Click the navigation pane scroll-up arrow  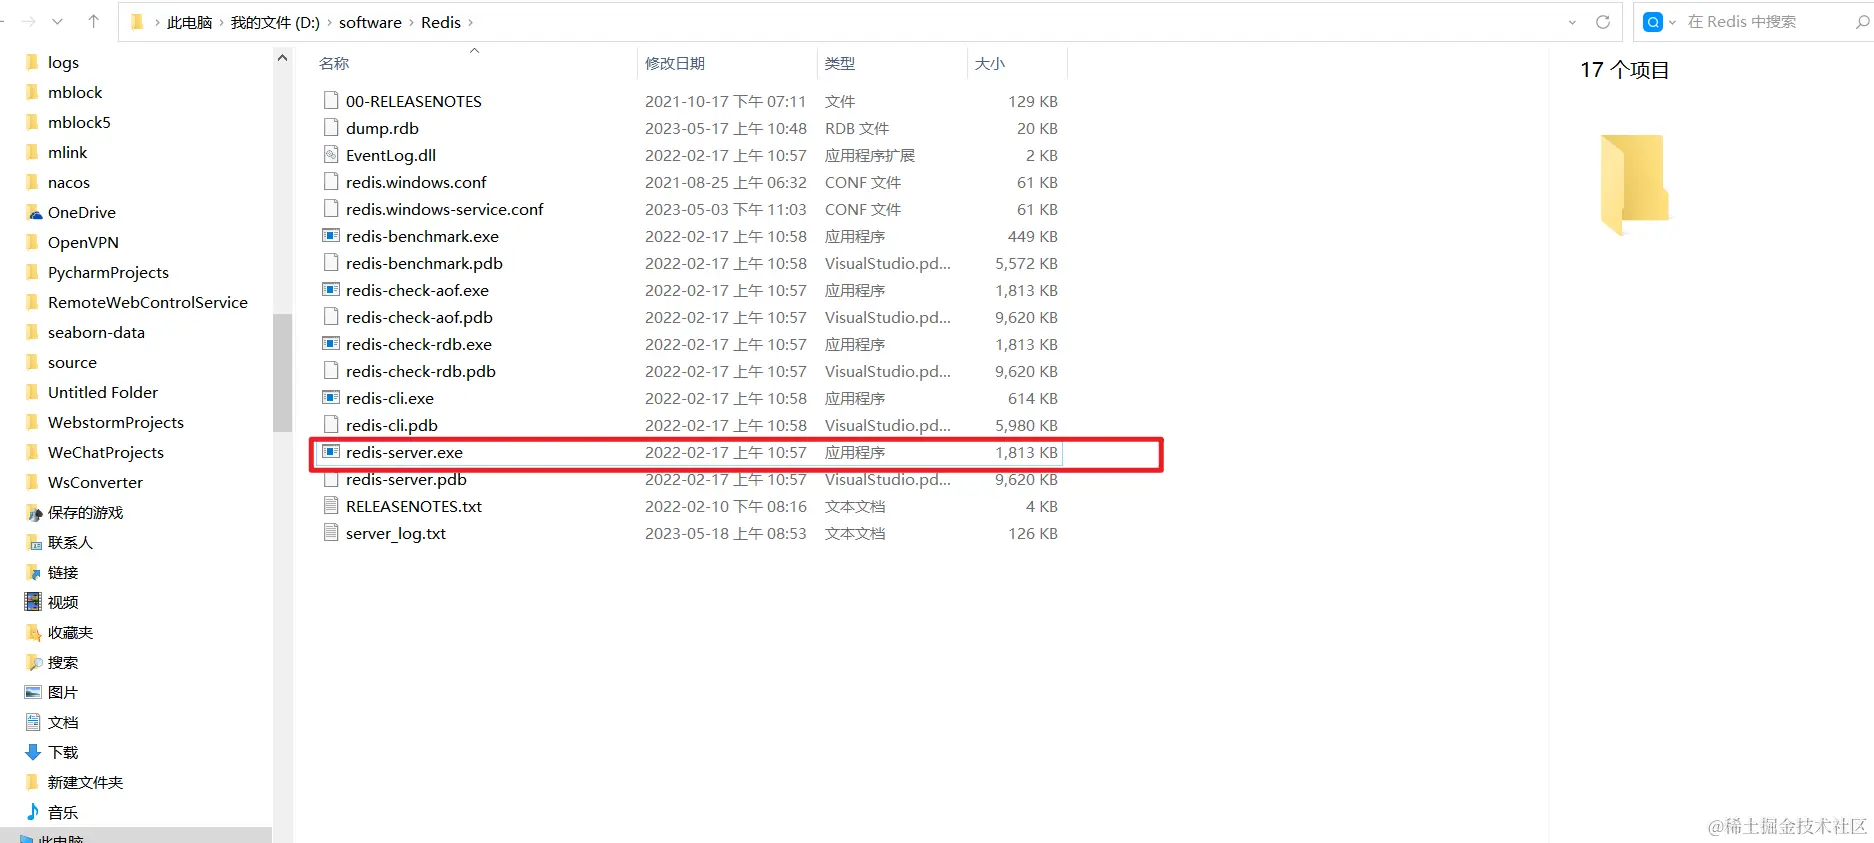coord(282,58)
